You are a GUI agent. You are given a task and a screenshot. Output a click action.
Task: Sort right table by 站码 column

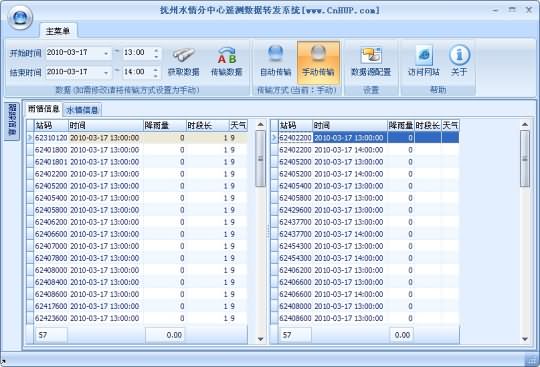[295, 125]
